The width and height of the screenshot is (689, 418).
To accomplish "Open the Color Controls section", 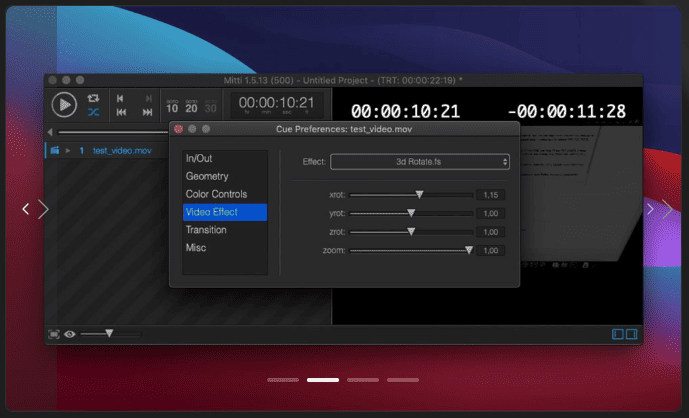I will 225,194.
